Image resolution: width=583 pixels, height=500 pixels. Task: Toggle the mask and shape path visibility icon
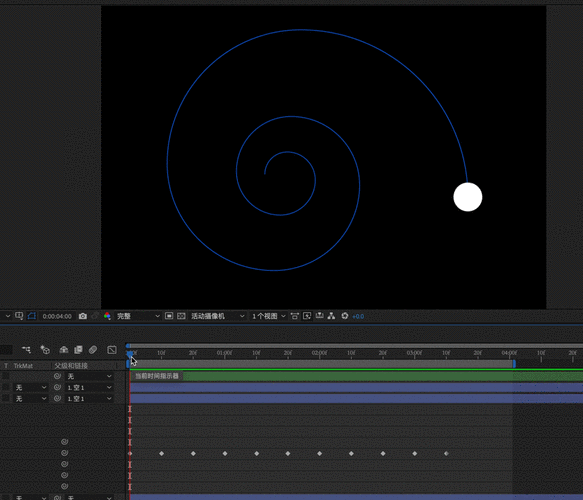(32, 316)
